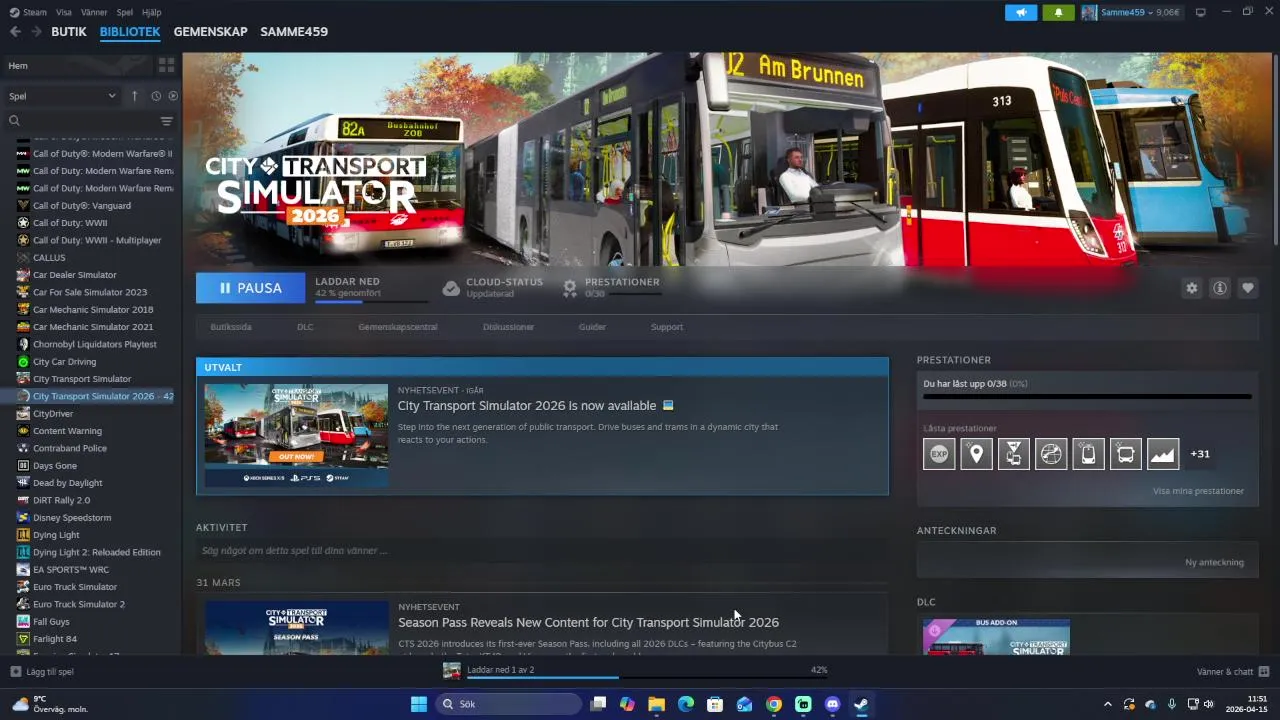Click the back navigation arrow
Screen dimensions: 1280x720
(x=15, y=32)
